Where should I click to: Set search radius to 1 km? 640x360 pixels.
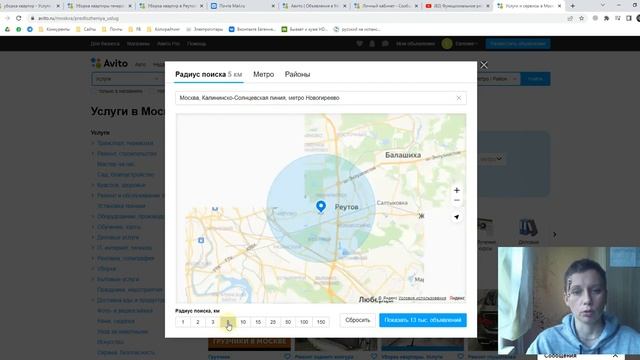coord(183,322)
